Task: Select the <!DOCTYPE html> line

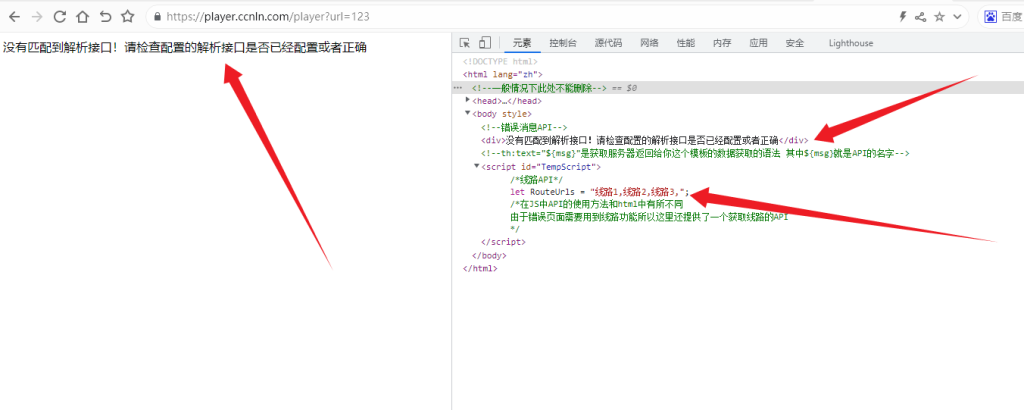Action: pyautogui.click(x=500, y=62)
